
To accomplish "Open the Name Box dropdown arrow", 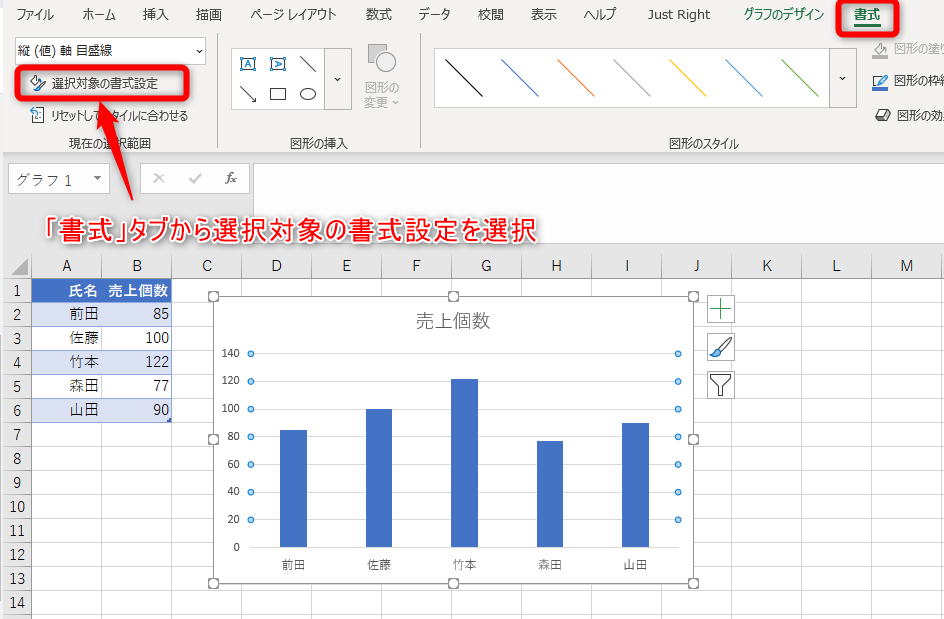I will [x=97, y=180].
